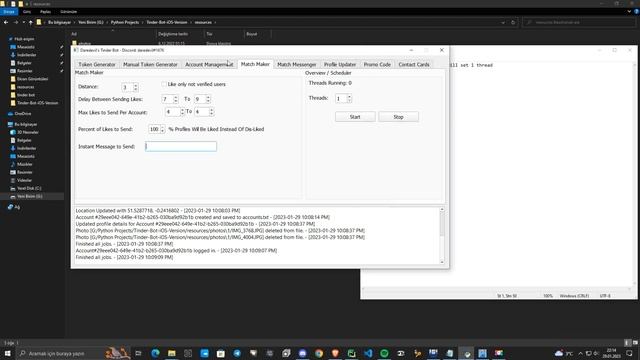The image size is (640, 360).
Task: Select the Match Maker tab
Action: (x=255, y=64)
